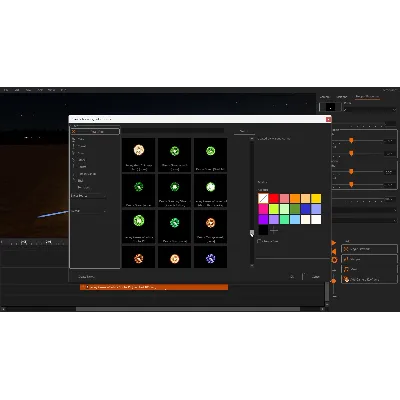
Task: Expand the upper dropdown in right properties panel
Action: point(370,110)
